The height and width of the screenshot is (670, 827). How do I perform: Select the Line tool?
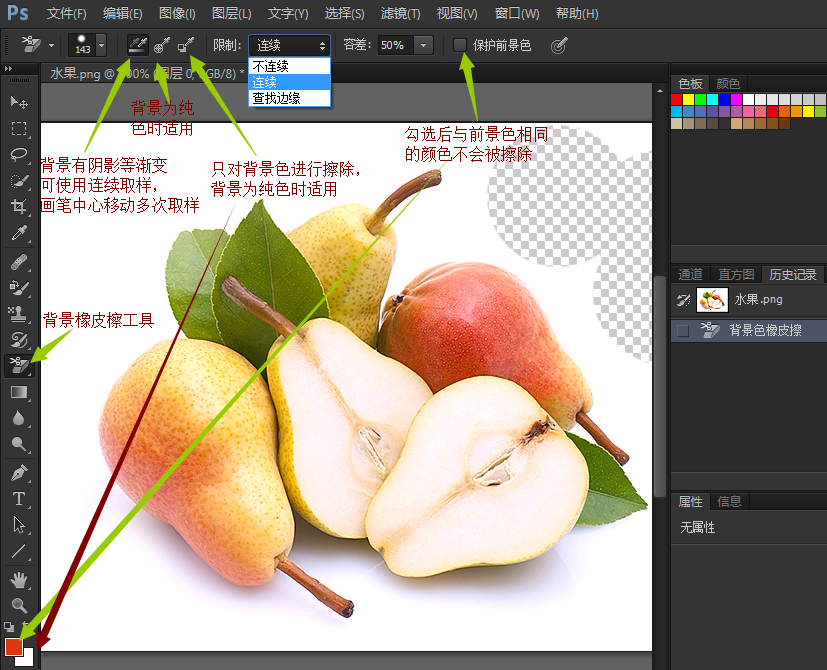coord(19,551)
